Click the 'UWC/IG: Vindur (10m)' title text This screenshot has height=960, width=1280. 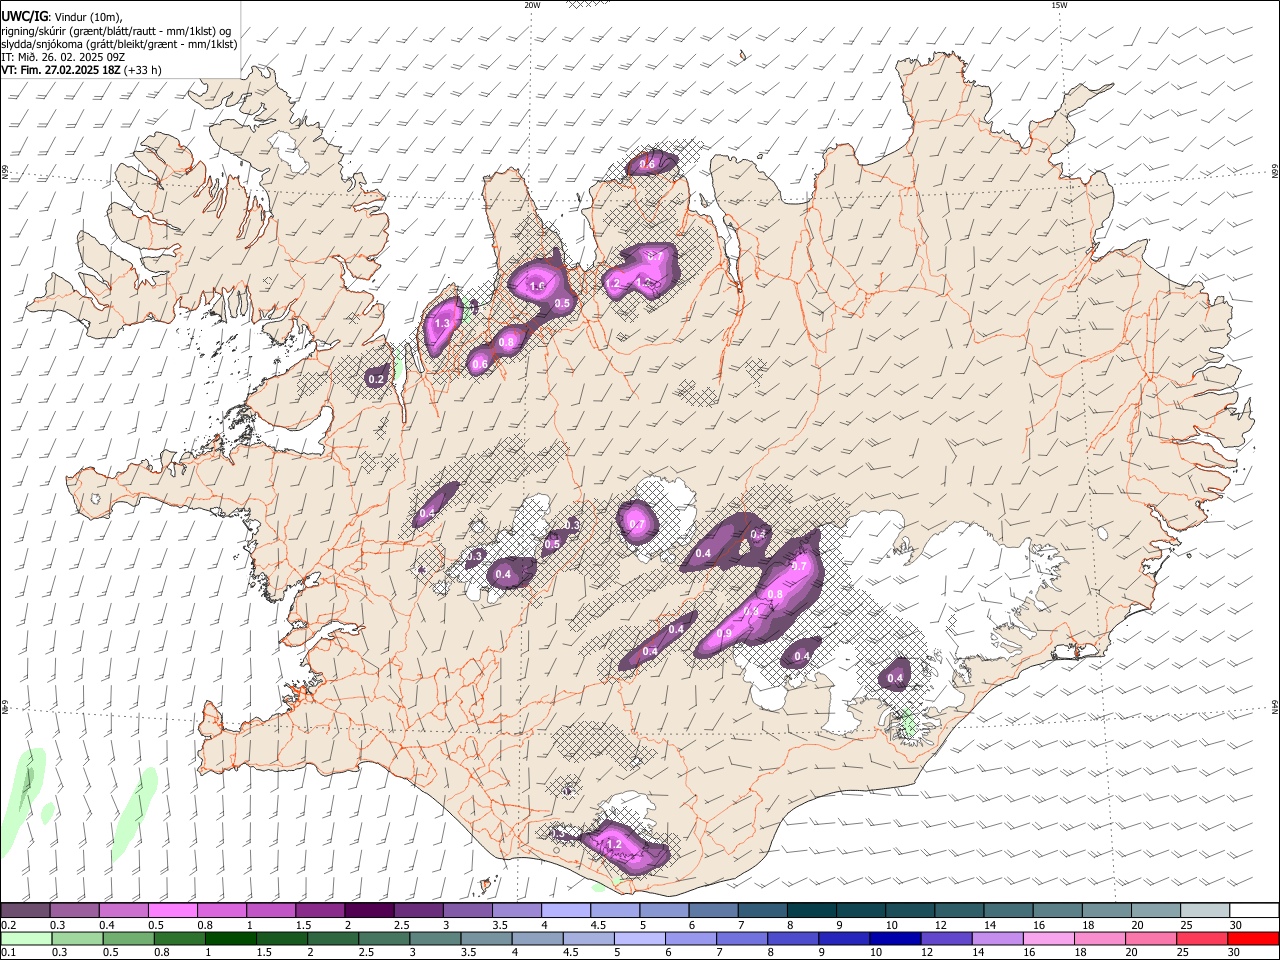[62, 16]
